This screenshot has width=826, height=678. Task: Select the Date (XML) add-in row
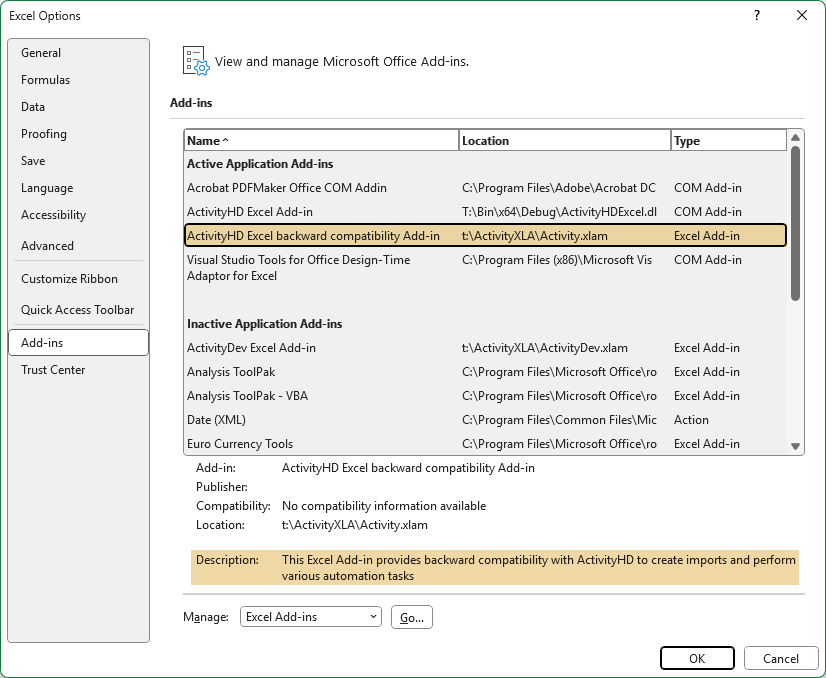[485, 420]
